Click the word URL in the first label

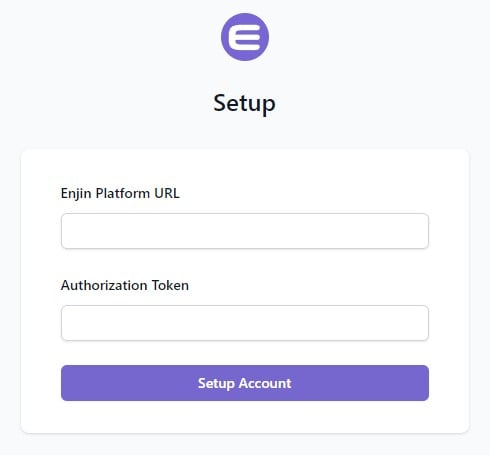click(x=167, y=193)
